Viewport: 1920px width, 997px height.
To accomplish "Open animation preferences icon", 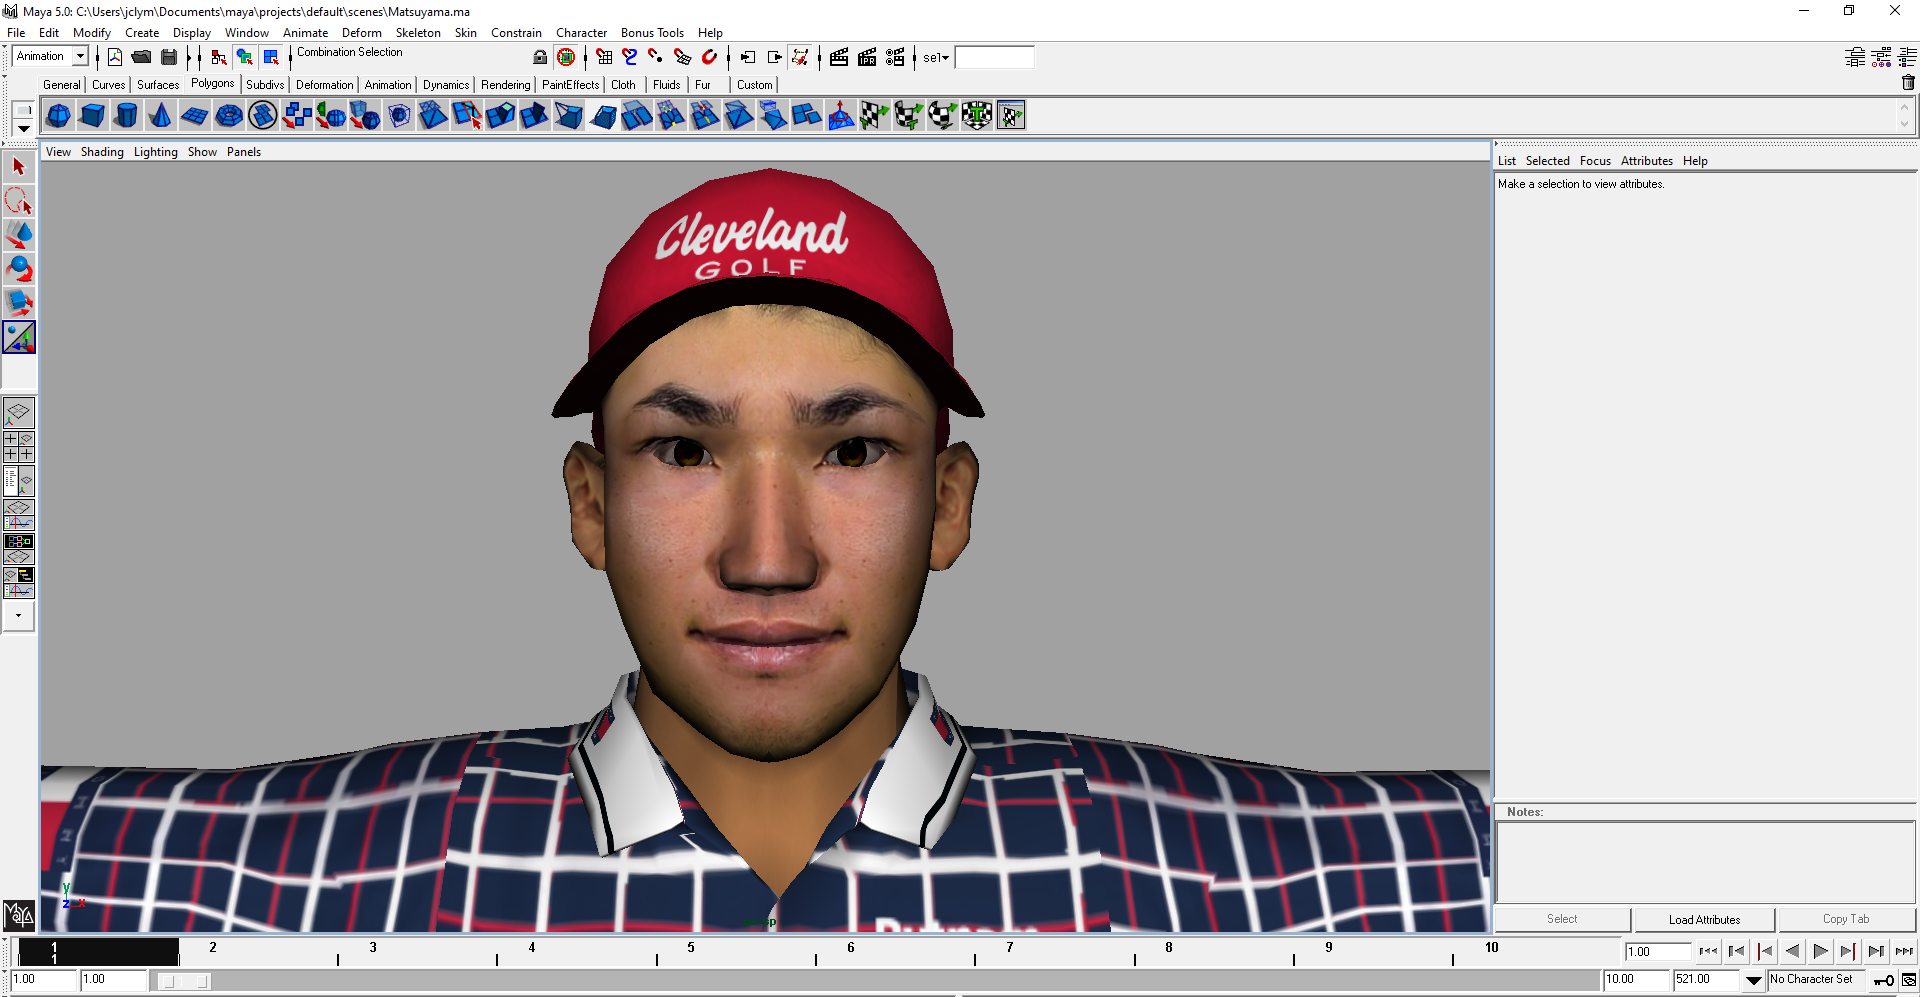I will click(x=1909, y=980).
